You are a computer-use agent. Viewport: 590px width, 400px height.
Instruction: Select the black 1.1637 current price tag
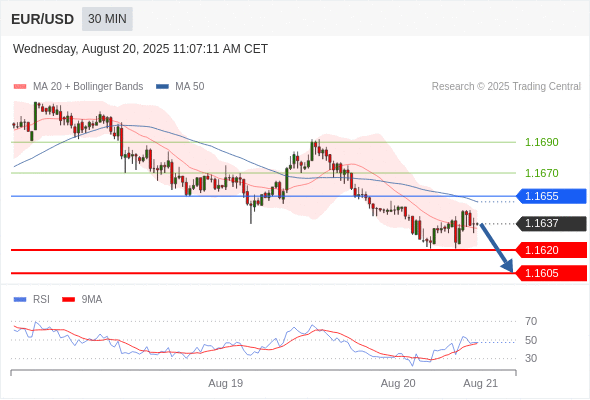[551, 224]
